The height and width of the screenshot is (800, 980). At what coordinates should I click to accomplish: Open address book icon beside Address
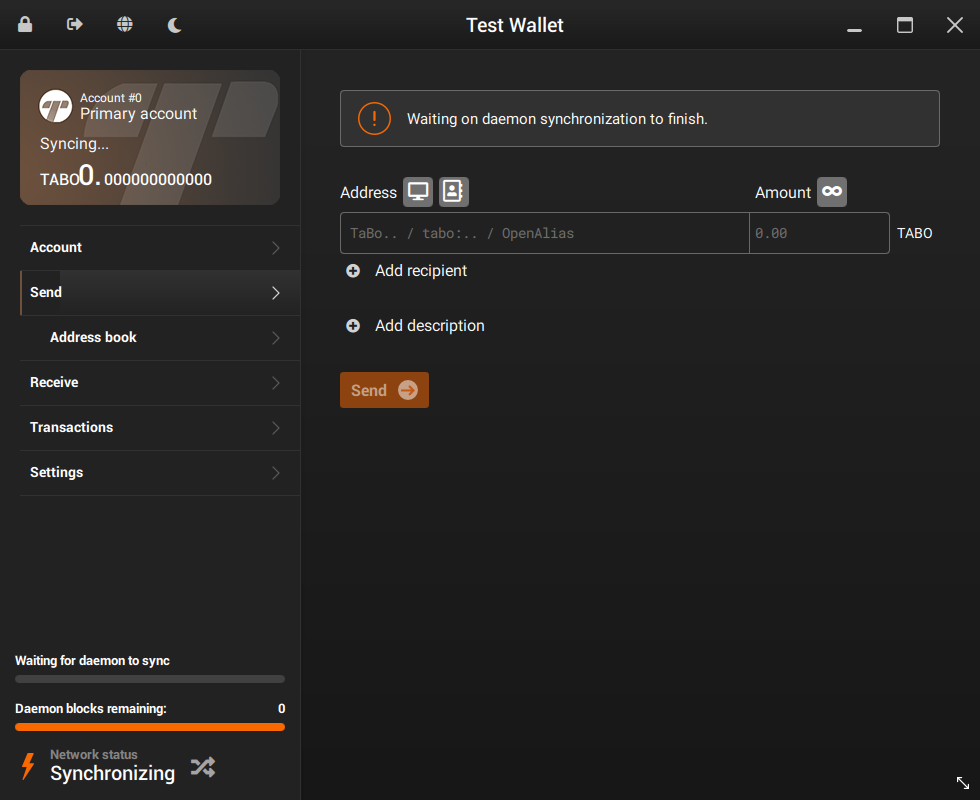(x=454, y=192)
